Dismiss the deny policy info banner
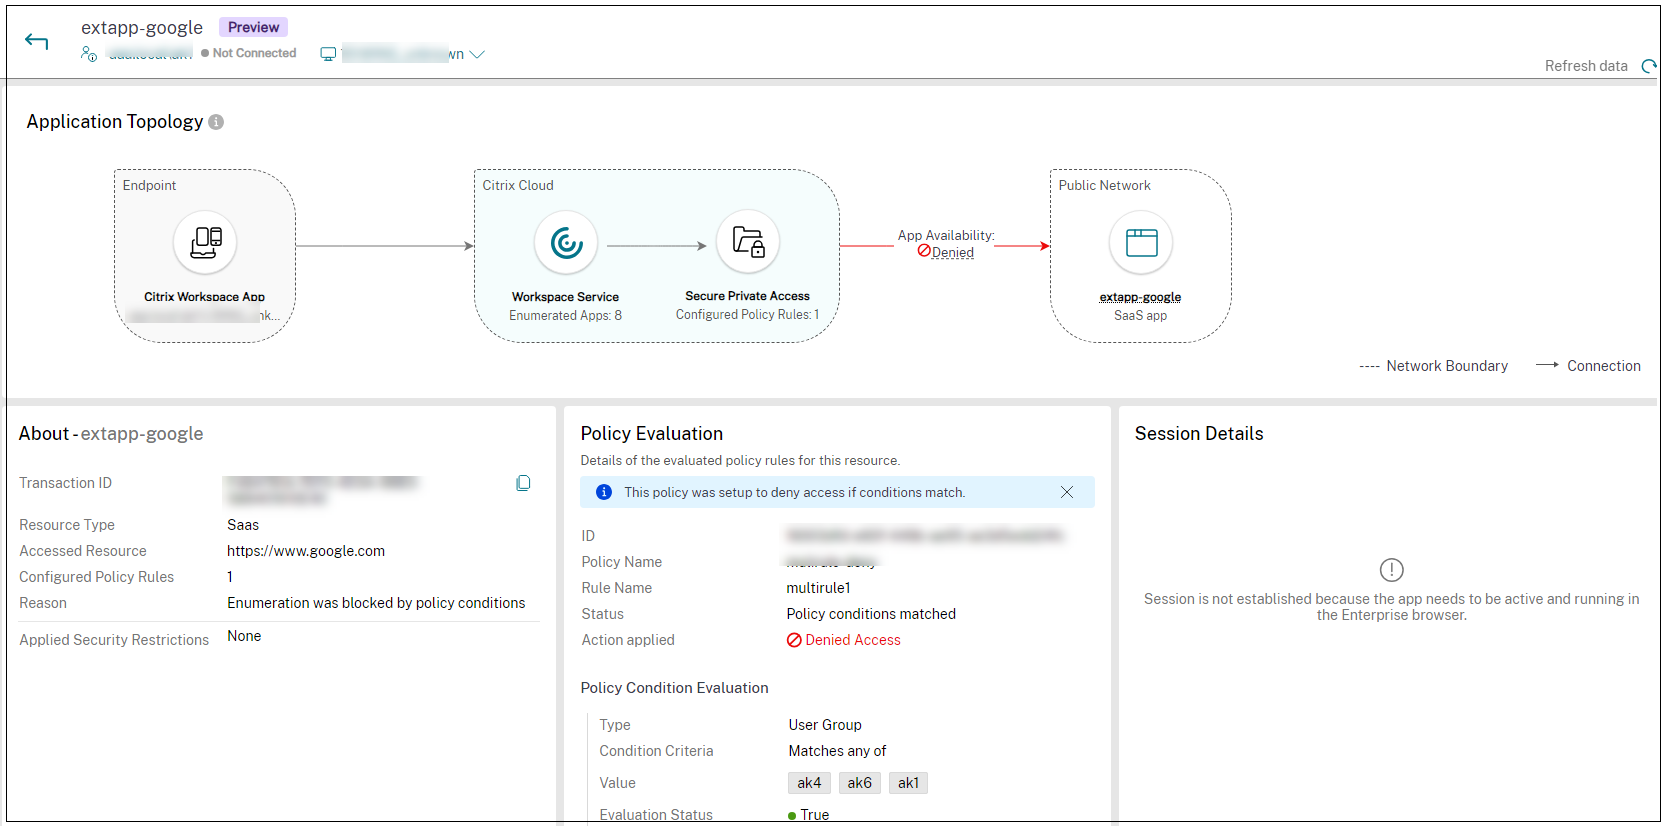 [x=1067, y=492]
